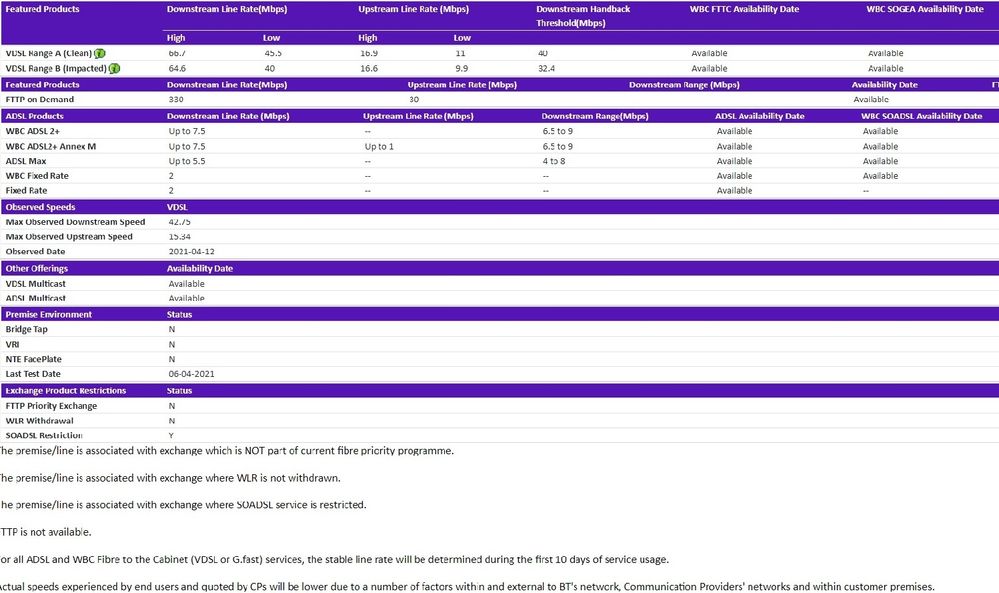The height and width of the screenshot is (593, 999).
Task: Click the VDSL Multicast row label
Action: click(35, 284)
